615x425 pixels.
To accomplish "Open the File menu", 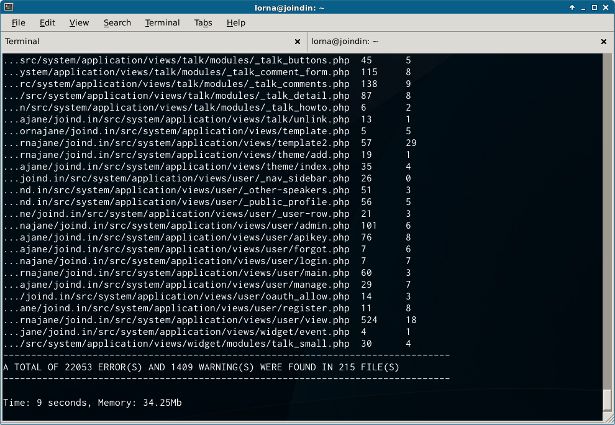I will tap(18, 23).
